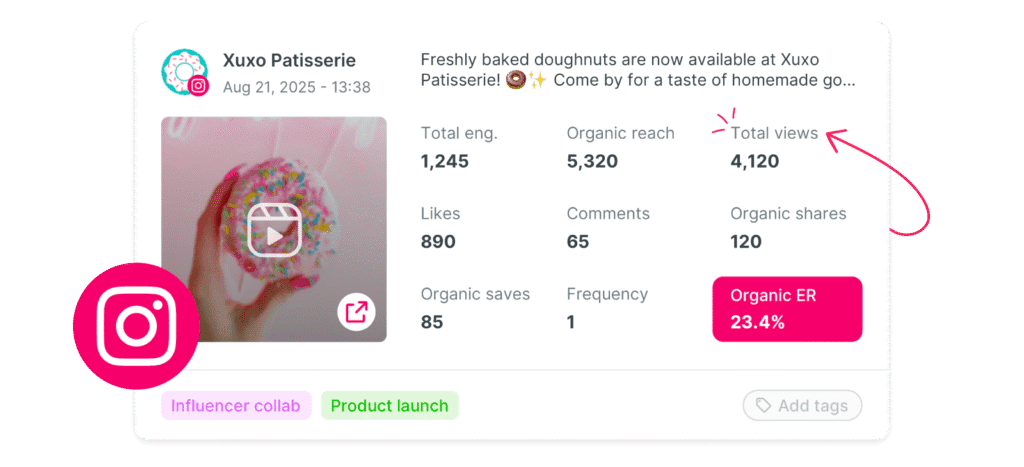Open the post via external link icon
1024x467 pixels.
click(357, 312)
